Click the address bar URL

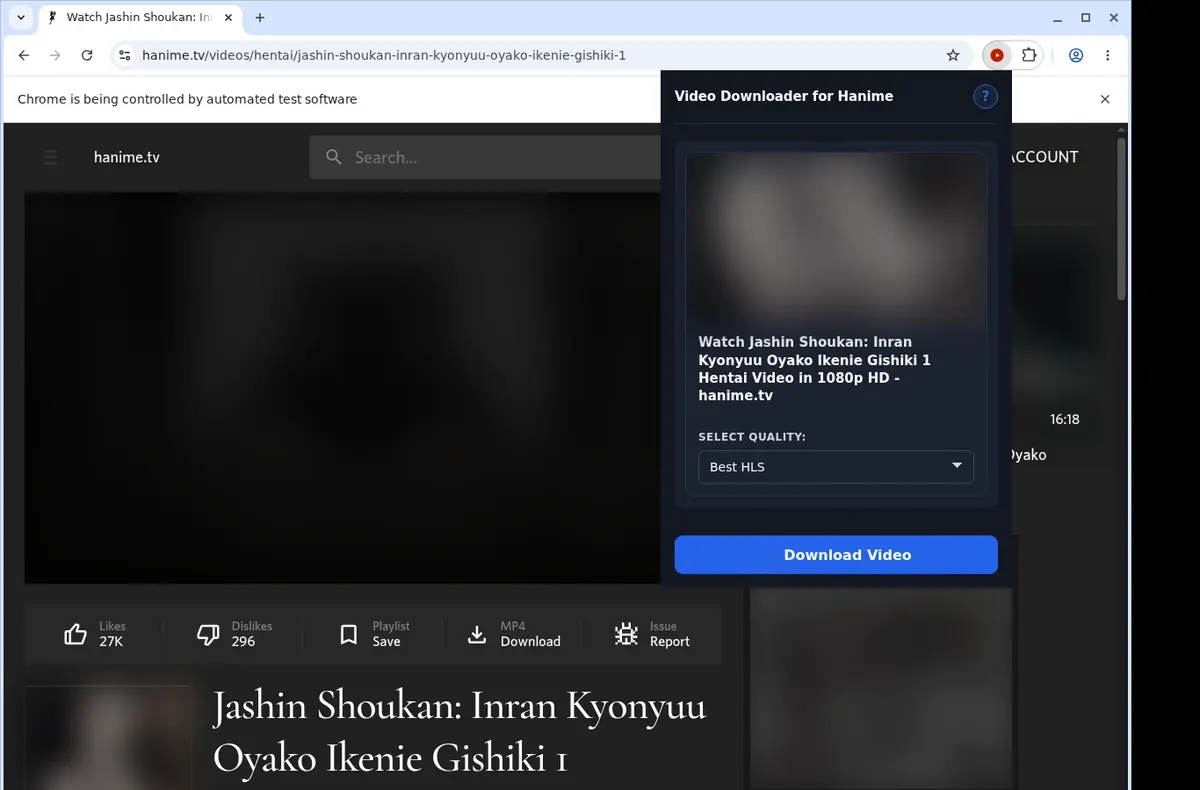coord(384,55)
